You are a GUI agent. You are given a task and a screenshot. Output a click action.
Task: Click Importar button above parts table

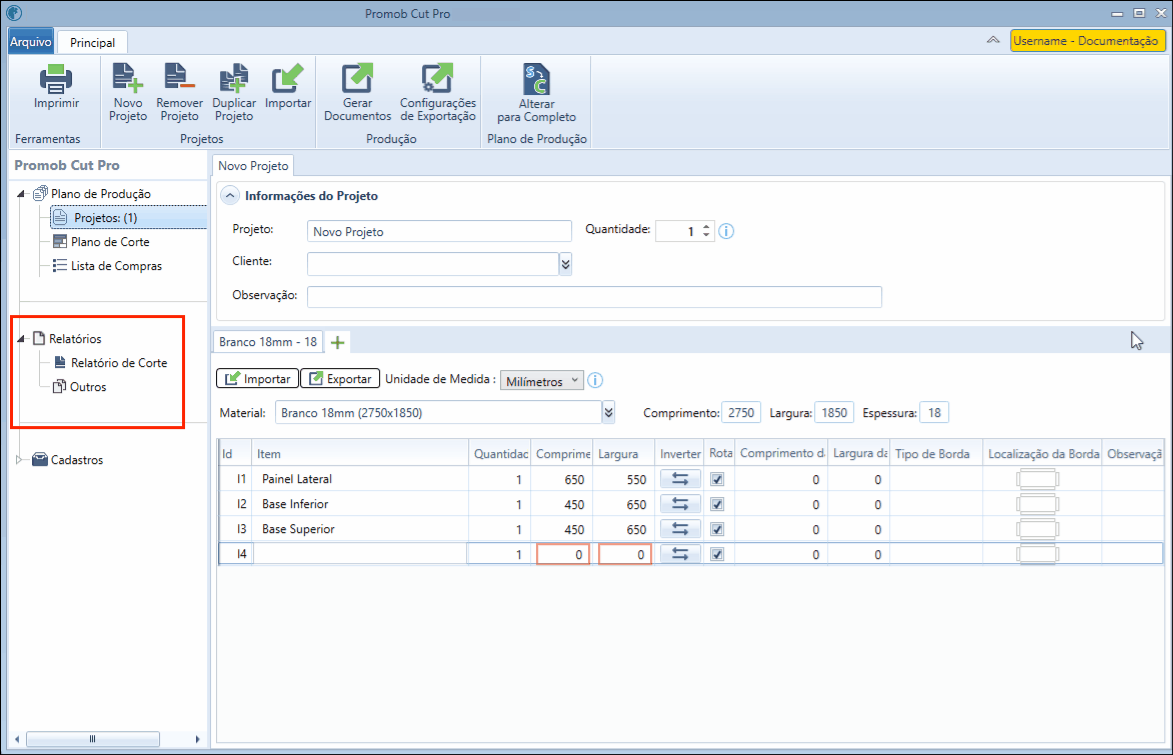tap(257, 379)
